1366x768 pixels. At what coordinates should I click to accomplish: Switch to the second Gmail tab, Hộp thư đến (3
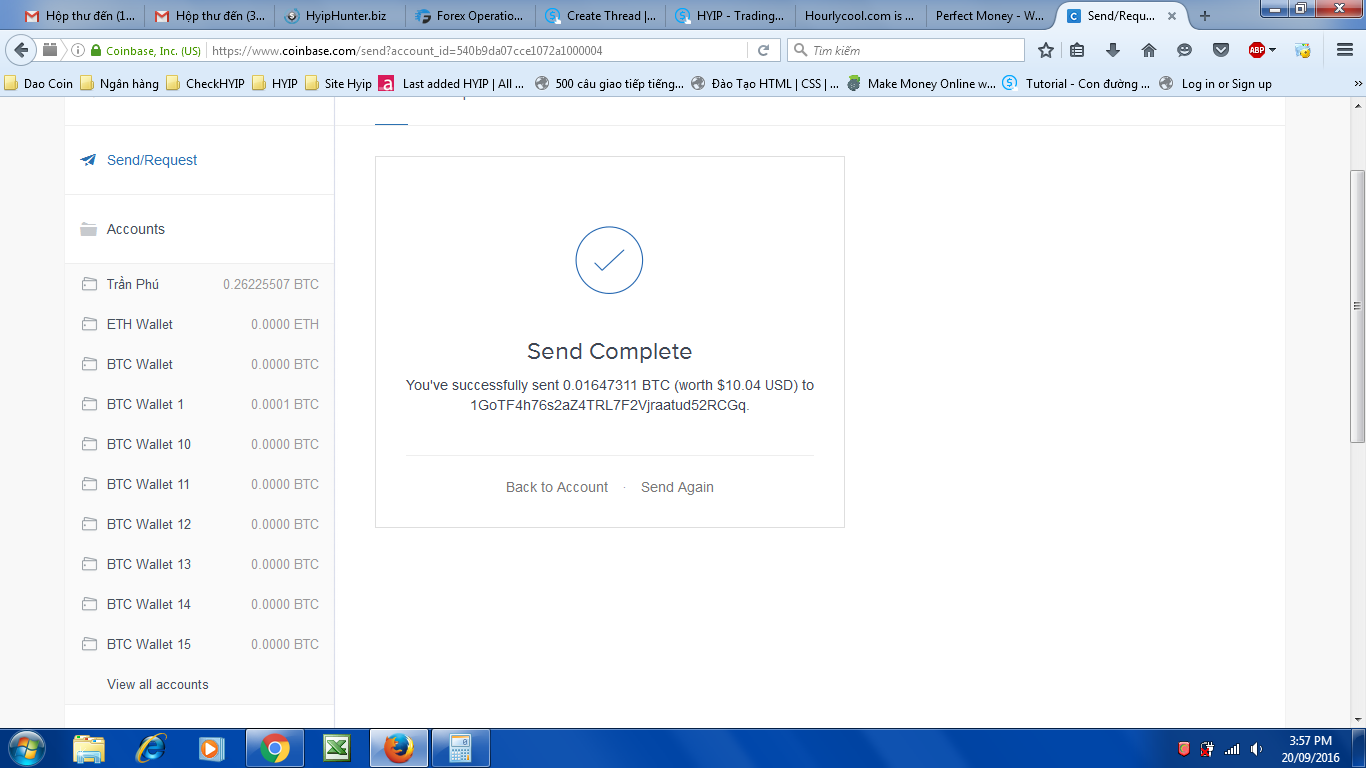click(x=210, y=16)
